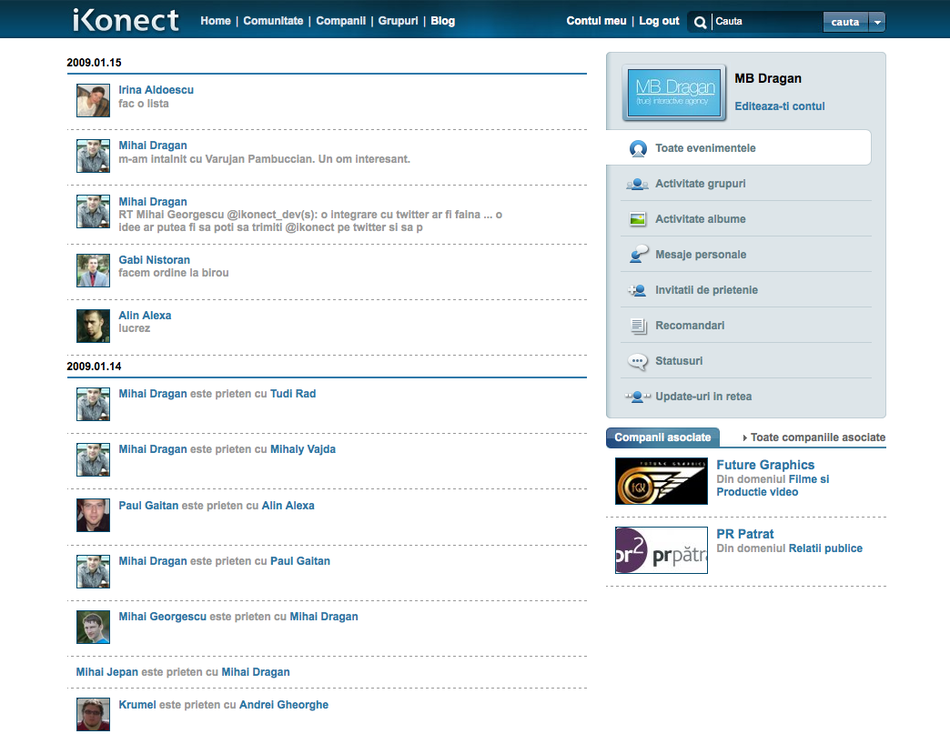Click the Update-uri in retea icon
Screen dimensions: 950x734
[637, 397]
